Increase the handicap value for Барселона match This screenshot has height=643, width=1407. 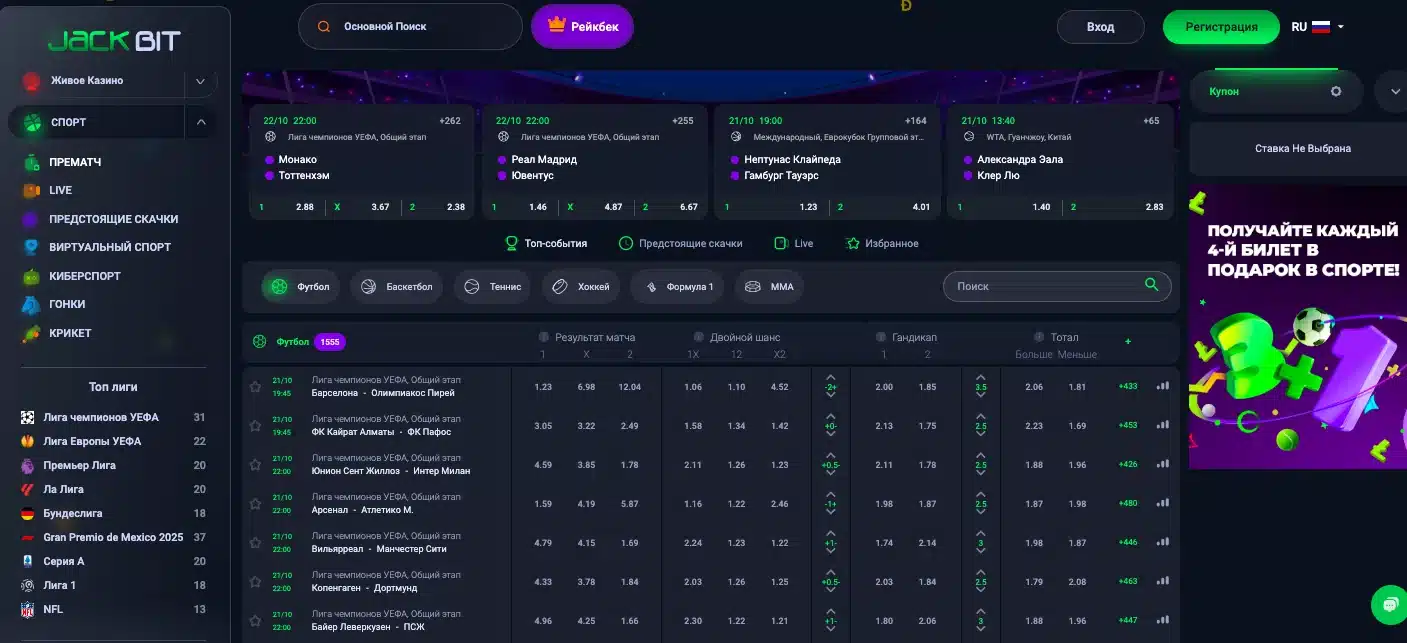coord(830,376)
